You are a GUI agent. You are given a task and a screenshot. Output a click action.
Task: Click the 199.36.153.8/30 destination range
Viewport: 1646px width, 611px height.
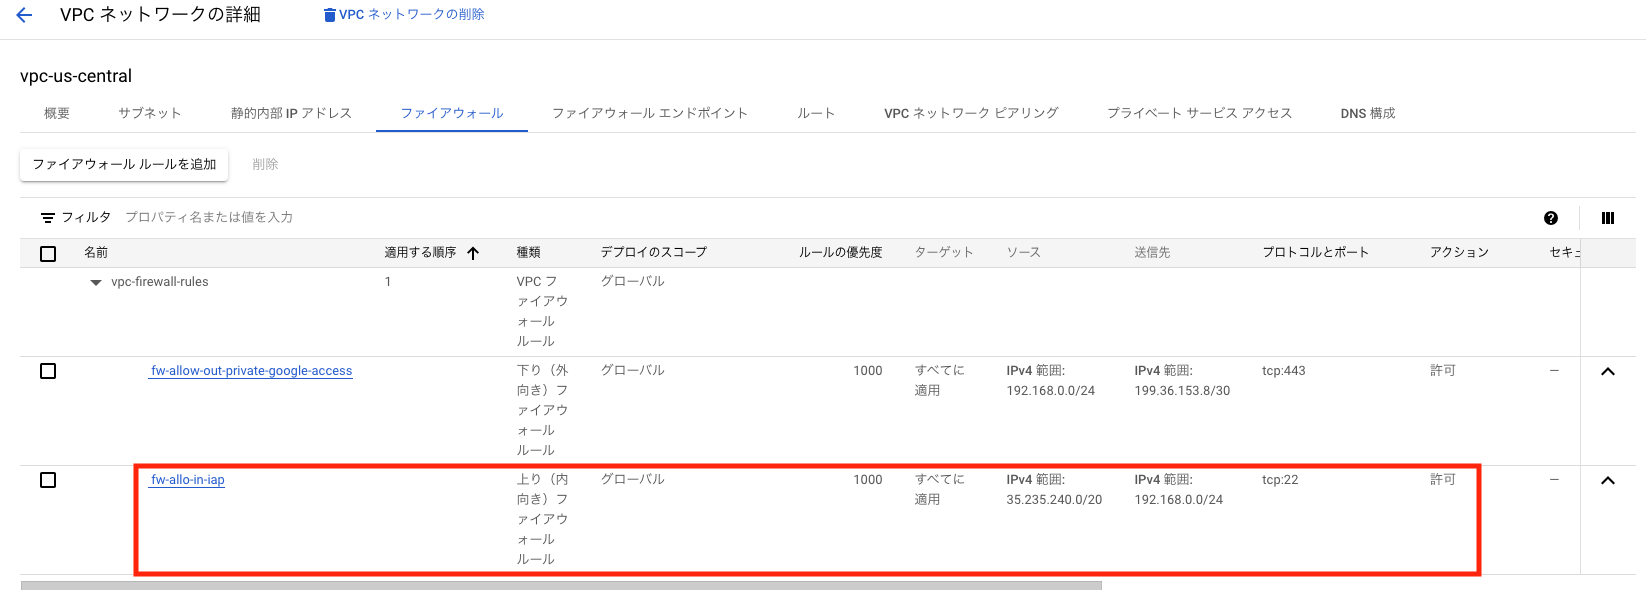(1182, 391)
